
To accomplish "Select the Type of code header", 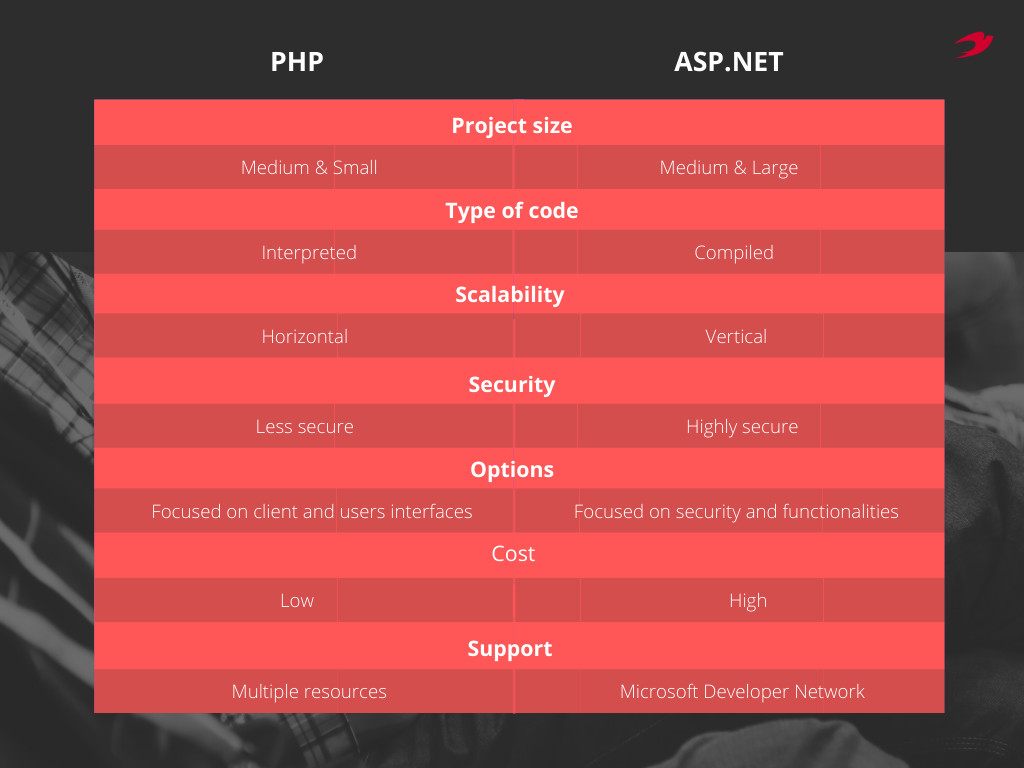I will (512, 211).
